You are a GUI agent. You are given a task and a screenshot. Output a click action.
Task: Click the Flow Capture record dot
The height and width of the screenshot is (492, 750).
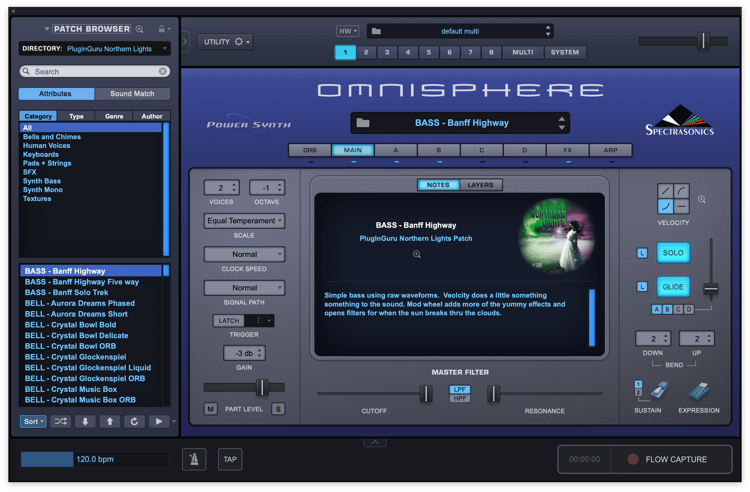pyautogui.click(x=633, y=459)
